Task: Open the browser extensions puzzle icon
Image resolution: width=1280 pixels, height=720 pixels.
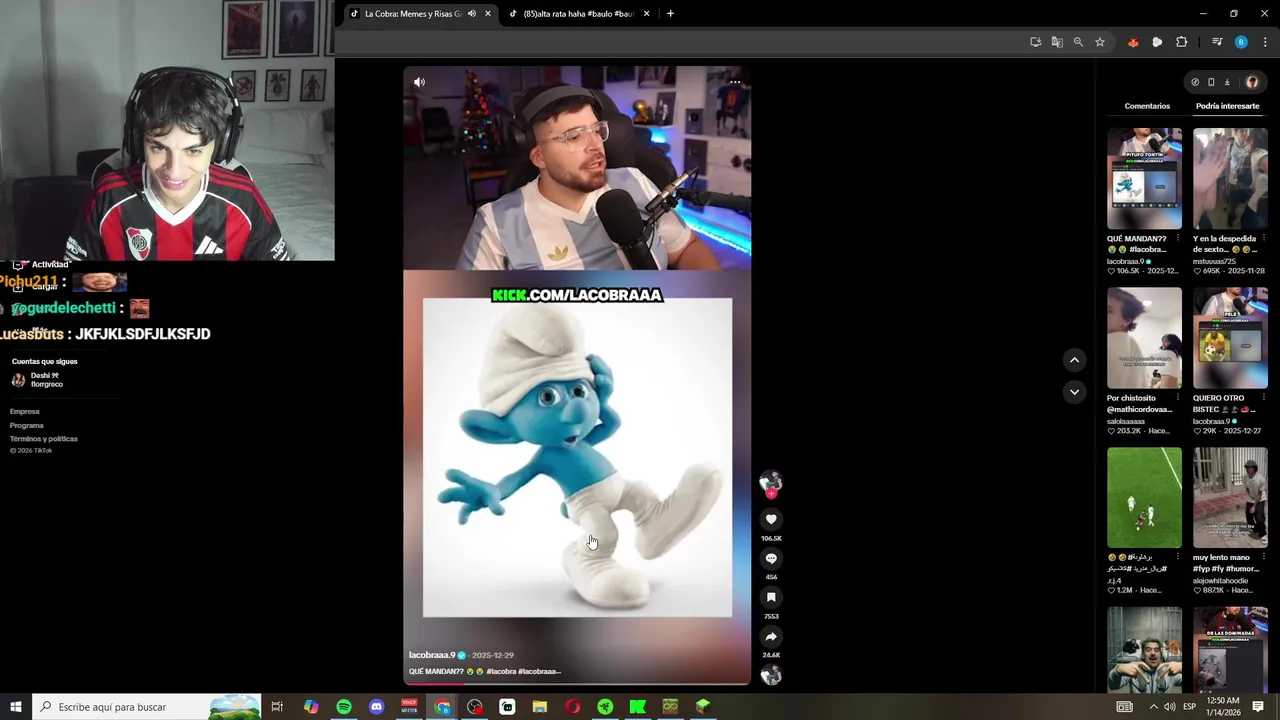Action: pyautogui.click(x=1181, y=42)
